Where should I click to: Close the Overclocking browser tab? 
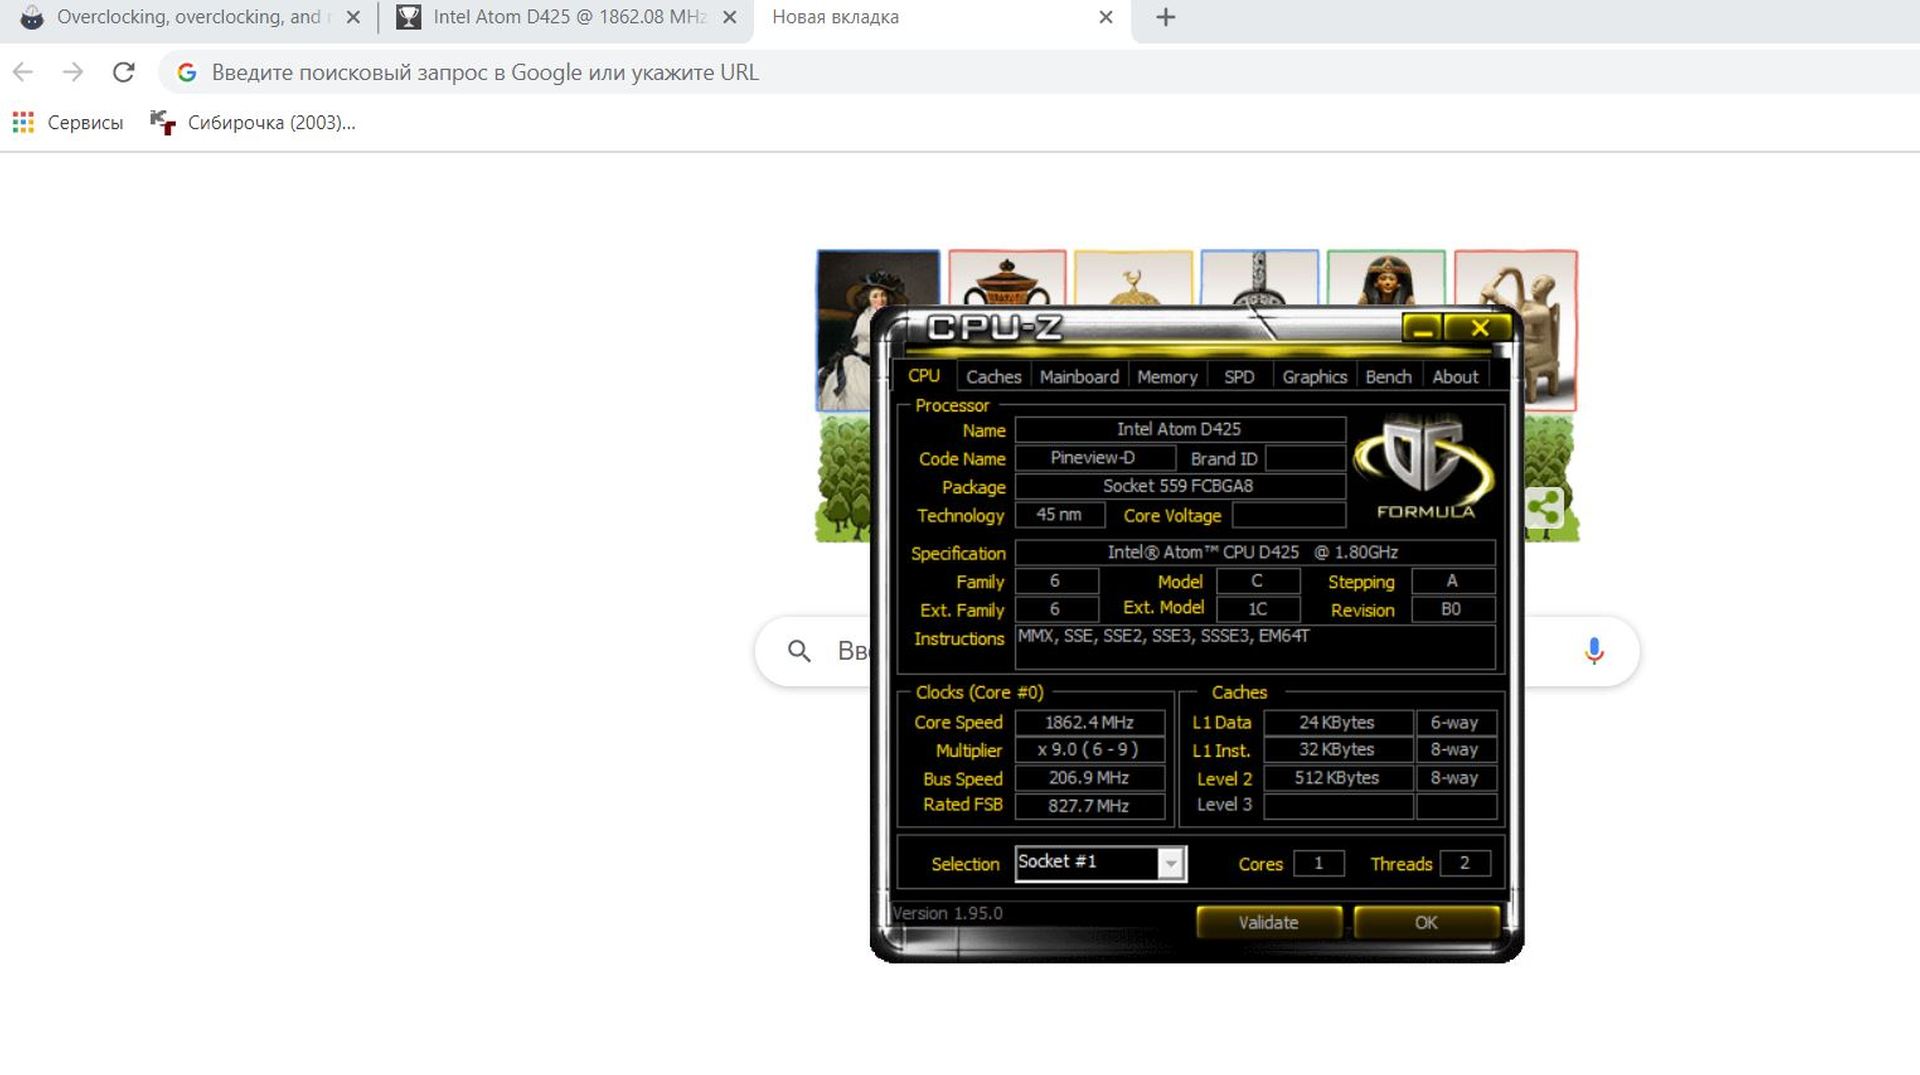pos(353,17)
